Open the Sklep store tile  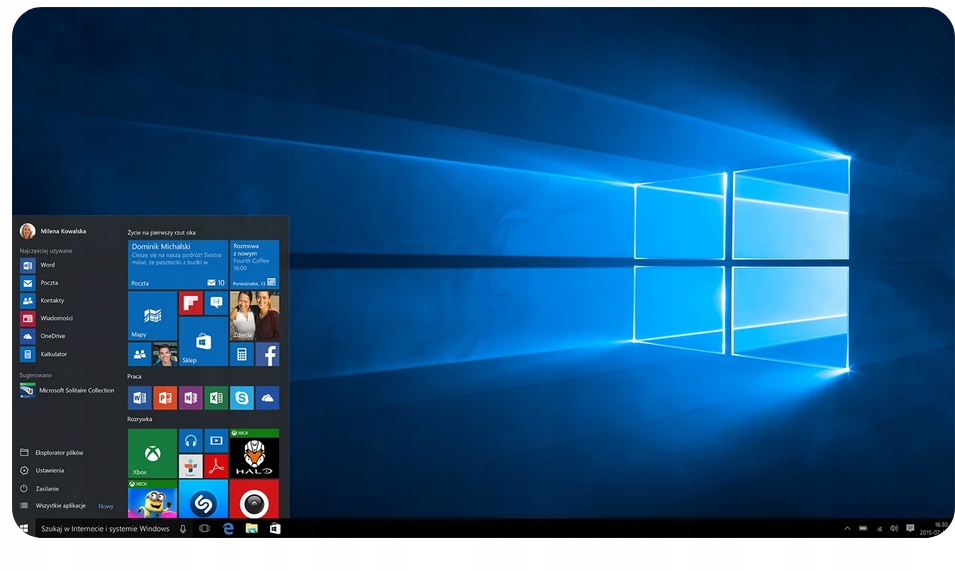[203, 342]
